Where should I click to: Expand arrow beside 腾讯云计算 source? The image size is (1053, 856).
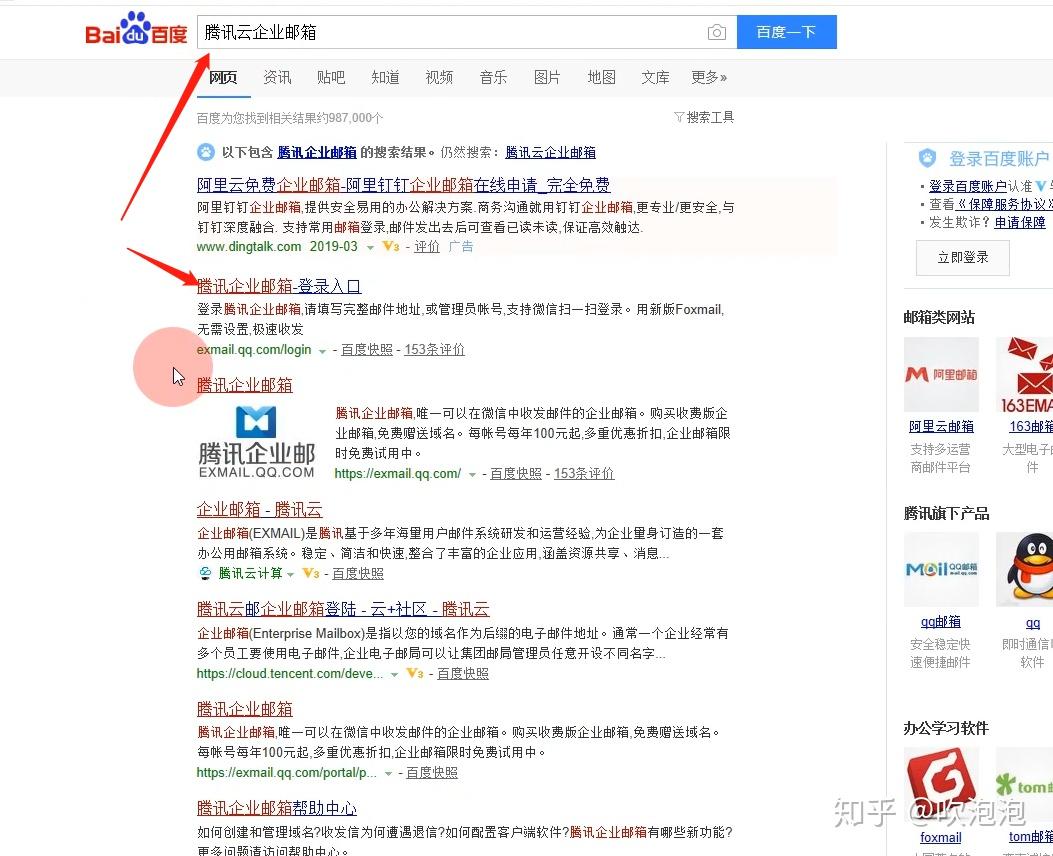pyautogui.click(x=290, y=575)
